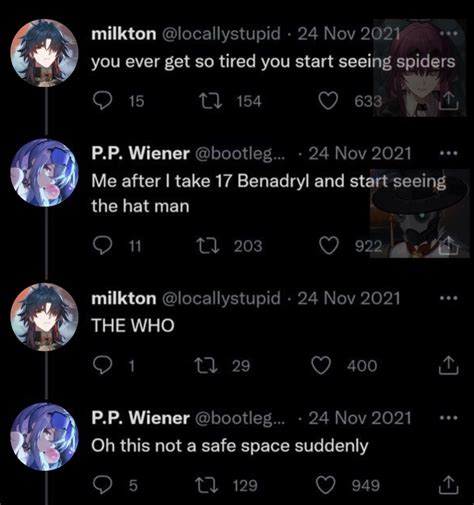The width and height of the screenshot is (474, 505).
Task: Share the 'safe space suddenly' tweet
Action: pos(449,485)
